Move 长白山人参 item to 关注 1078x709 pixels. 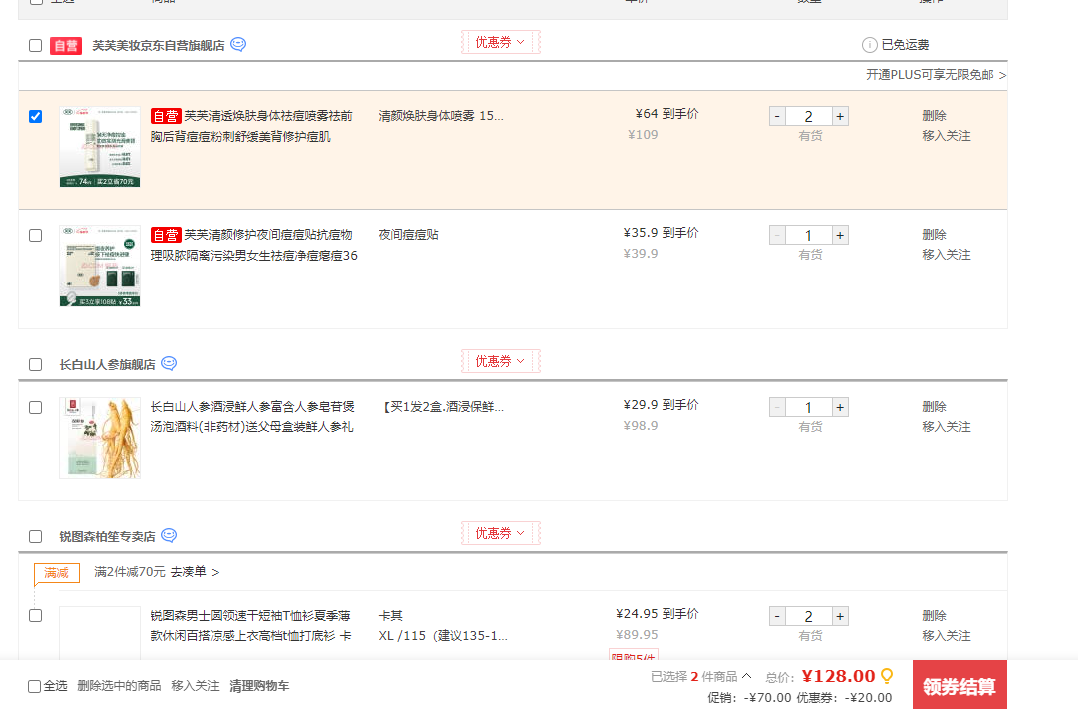point(946,427)
